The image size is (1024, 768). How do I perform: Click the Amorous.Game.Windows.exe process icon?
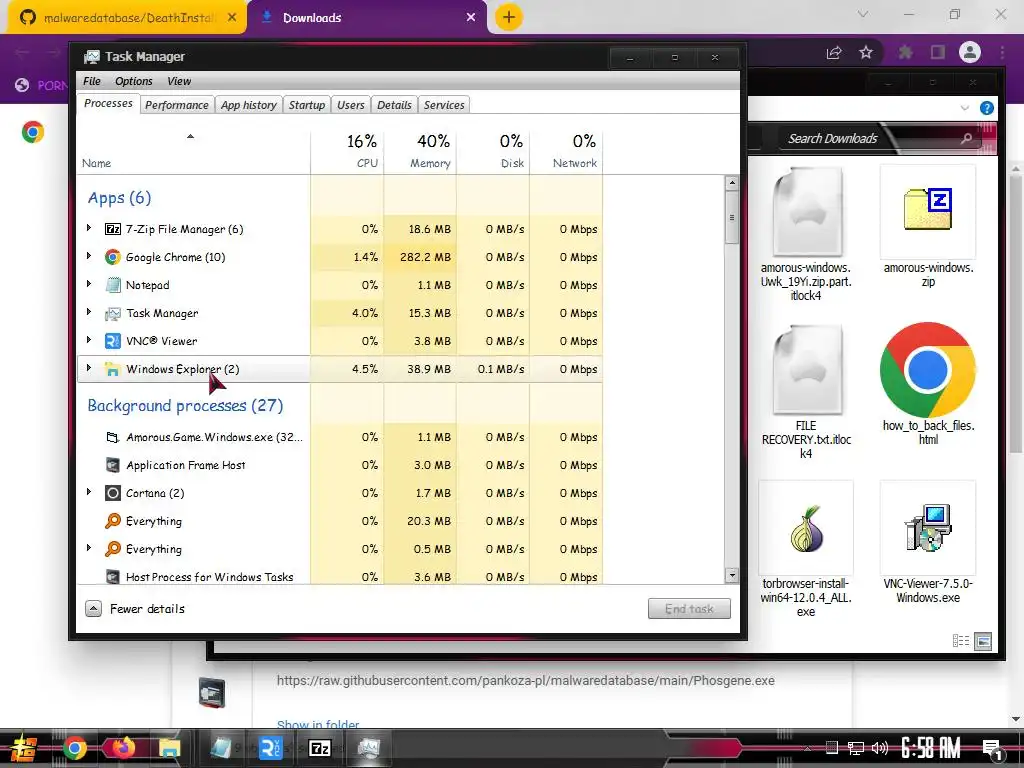pyautogui.click(x=112, y=438)
